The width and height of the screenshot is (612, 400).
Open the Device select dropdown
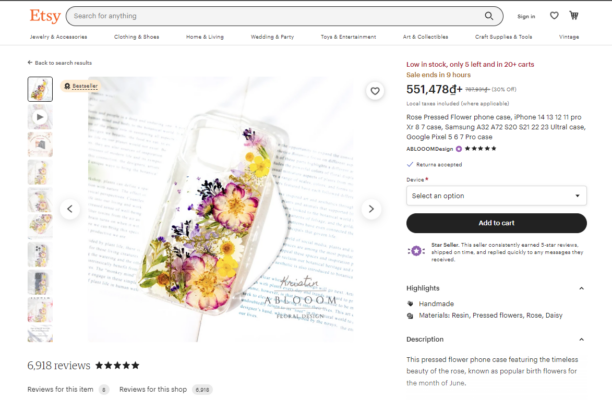[x=496, y=196]
